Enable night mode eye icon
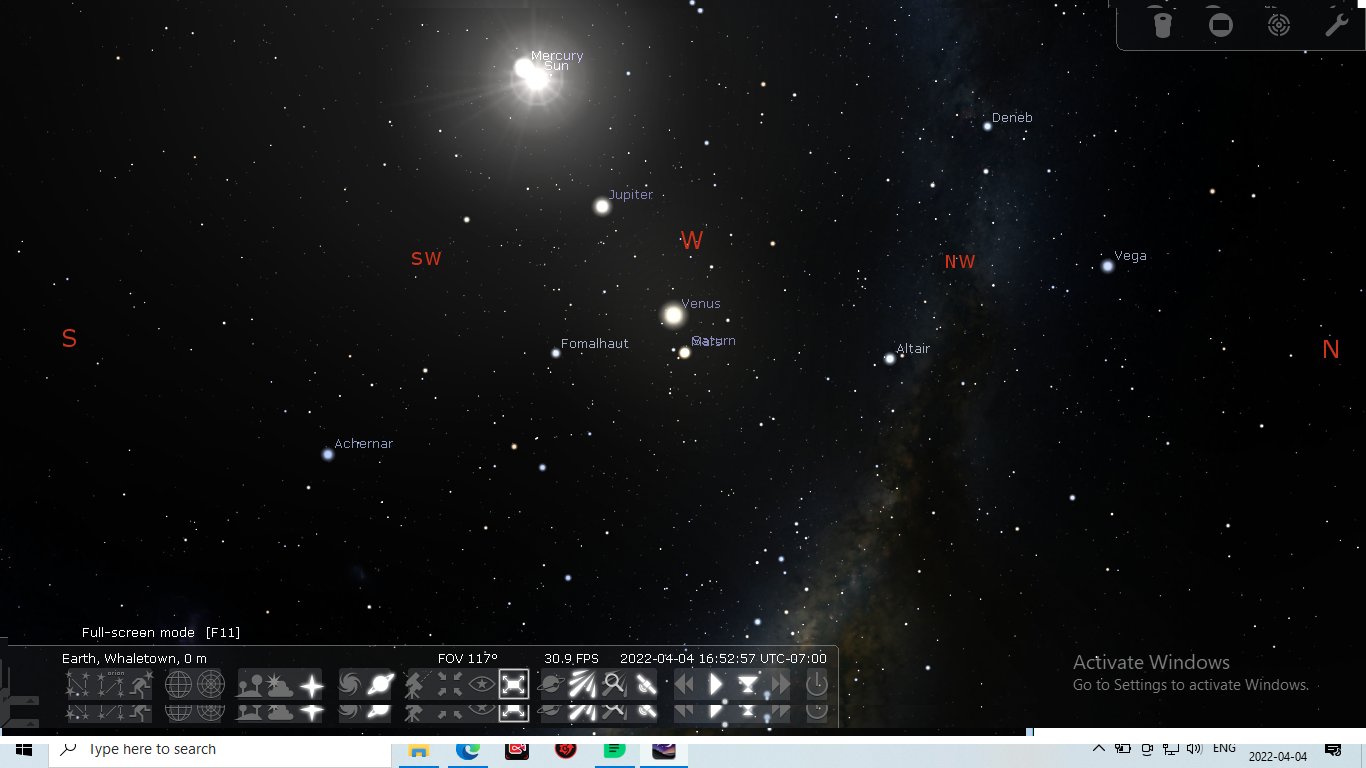1366x768 pixels. 481,685
